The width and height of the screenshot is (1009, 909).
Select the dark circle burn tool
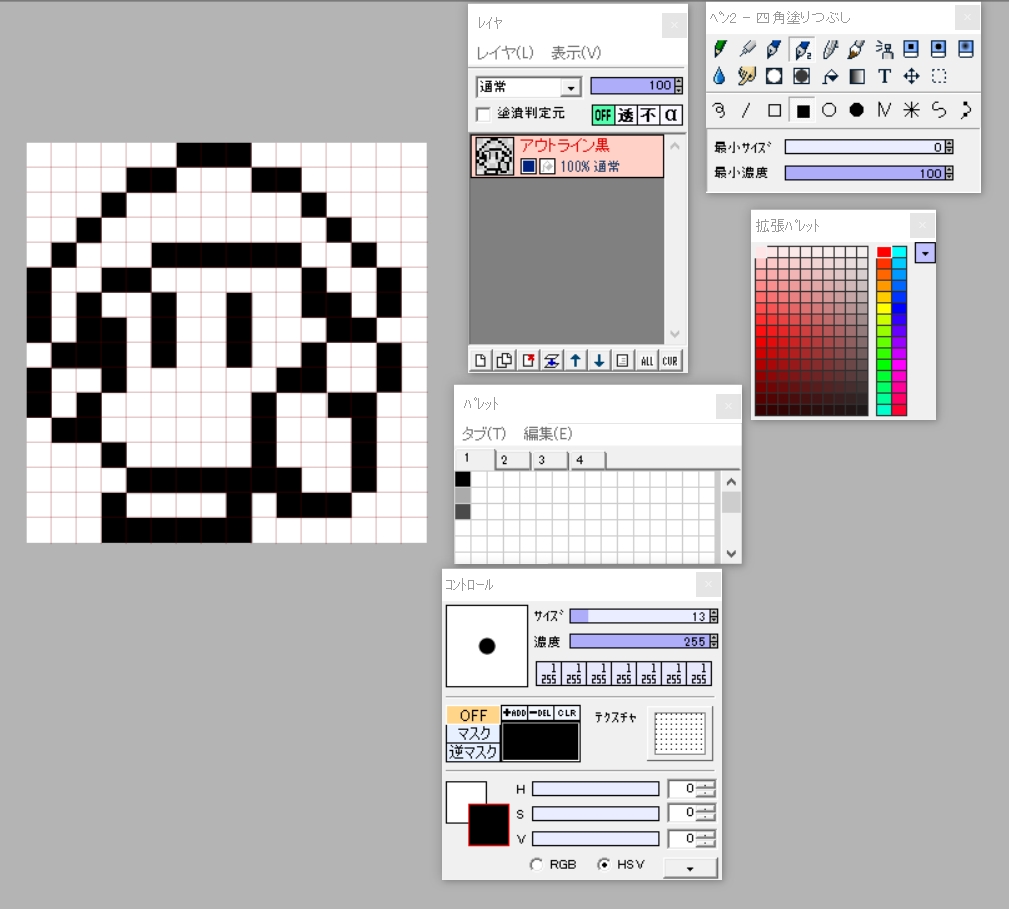[802, 77]
